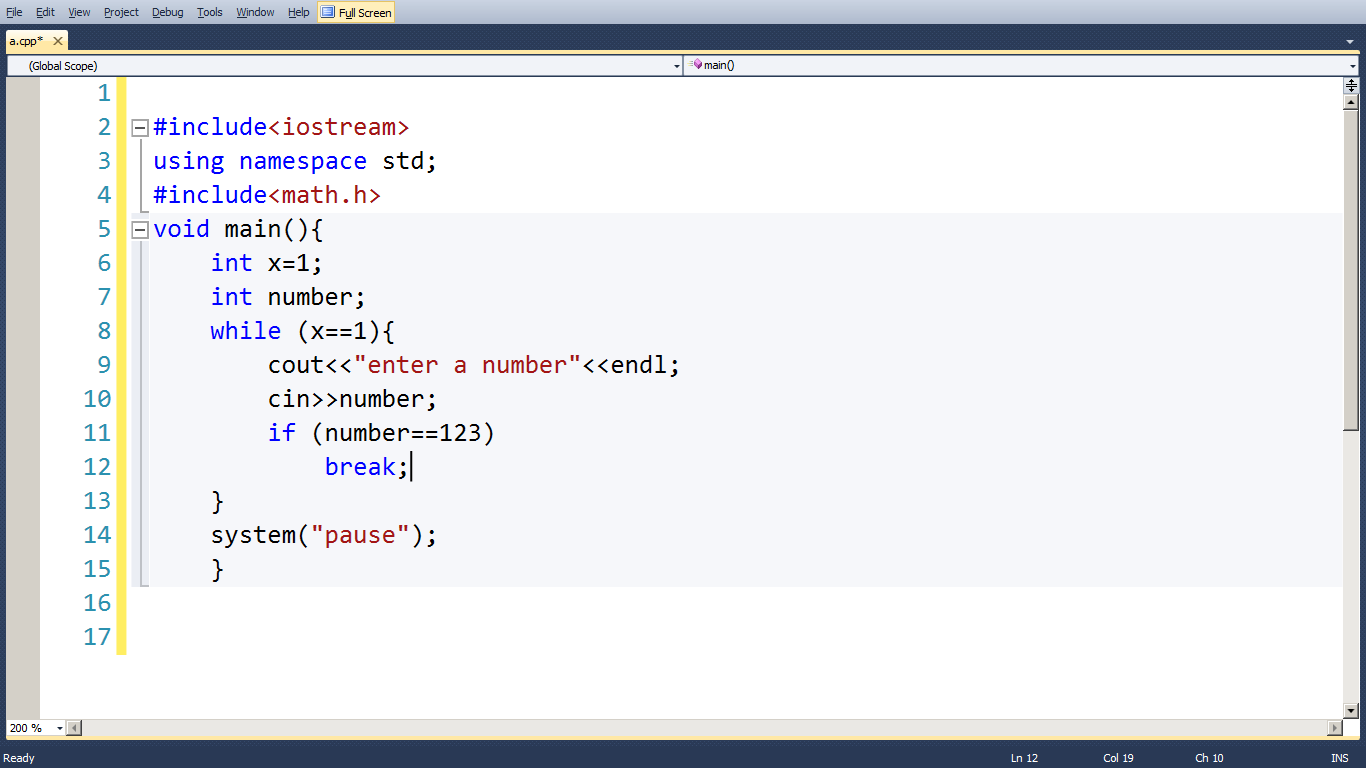This screenshot has width=1366, height=768.
Task: Select the a.cpp* document tab
Action: tap(26, 41)
